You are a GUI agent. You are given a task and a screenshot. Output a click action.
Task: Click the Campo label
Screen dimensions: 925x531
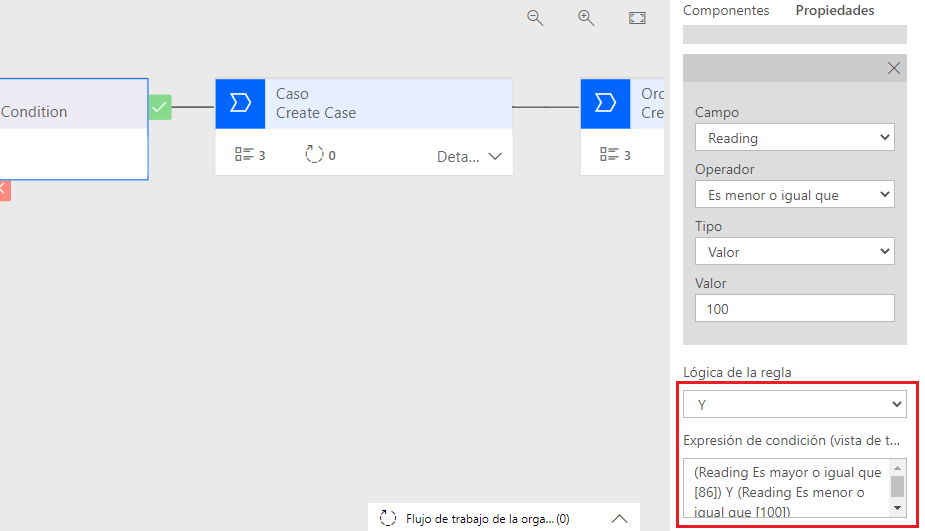click(x=717, y=113)
